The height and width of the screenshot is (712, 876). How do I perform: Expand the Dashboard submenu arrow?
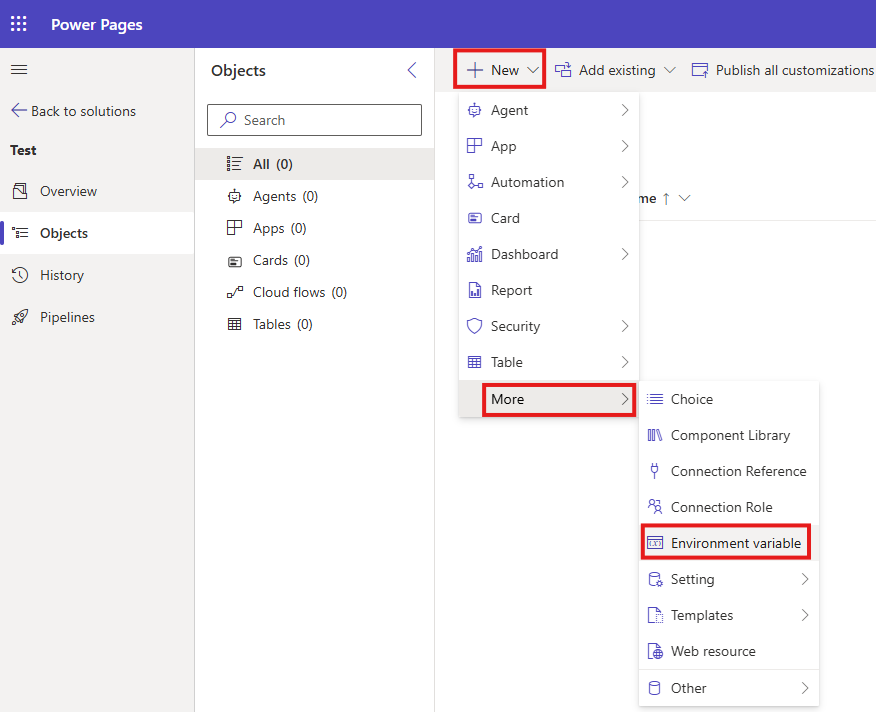point(625,254)
